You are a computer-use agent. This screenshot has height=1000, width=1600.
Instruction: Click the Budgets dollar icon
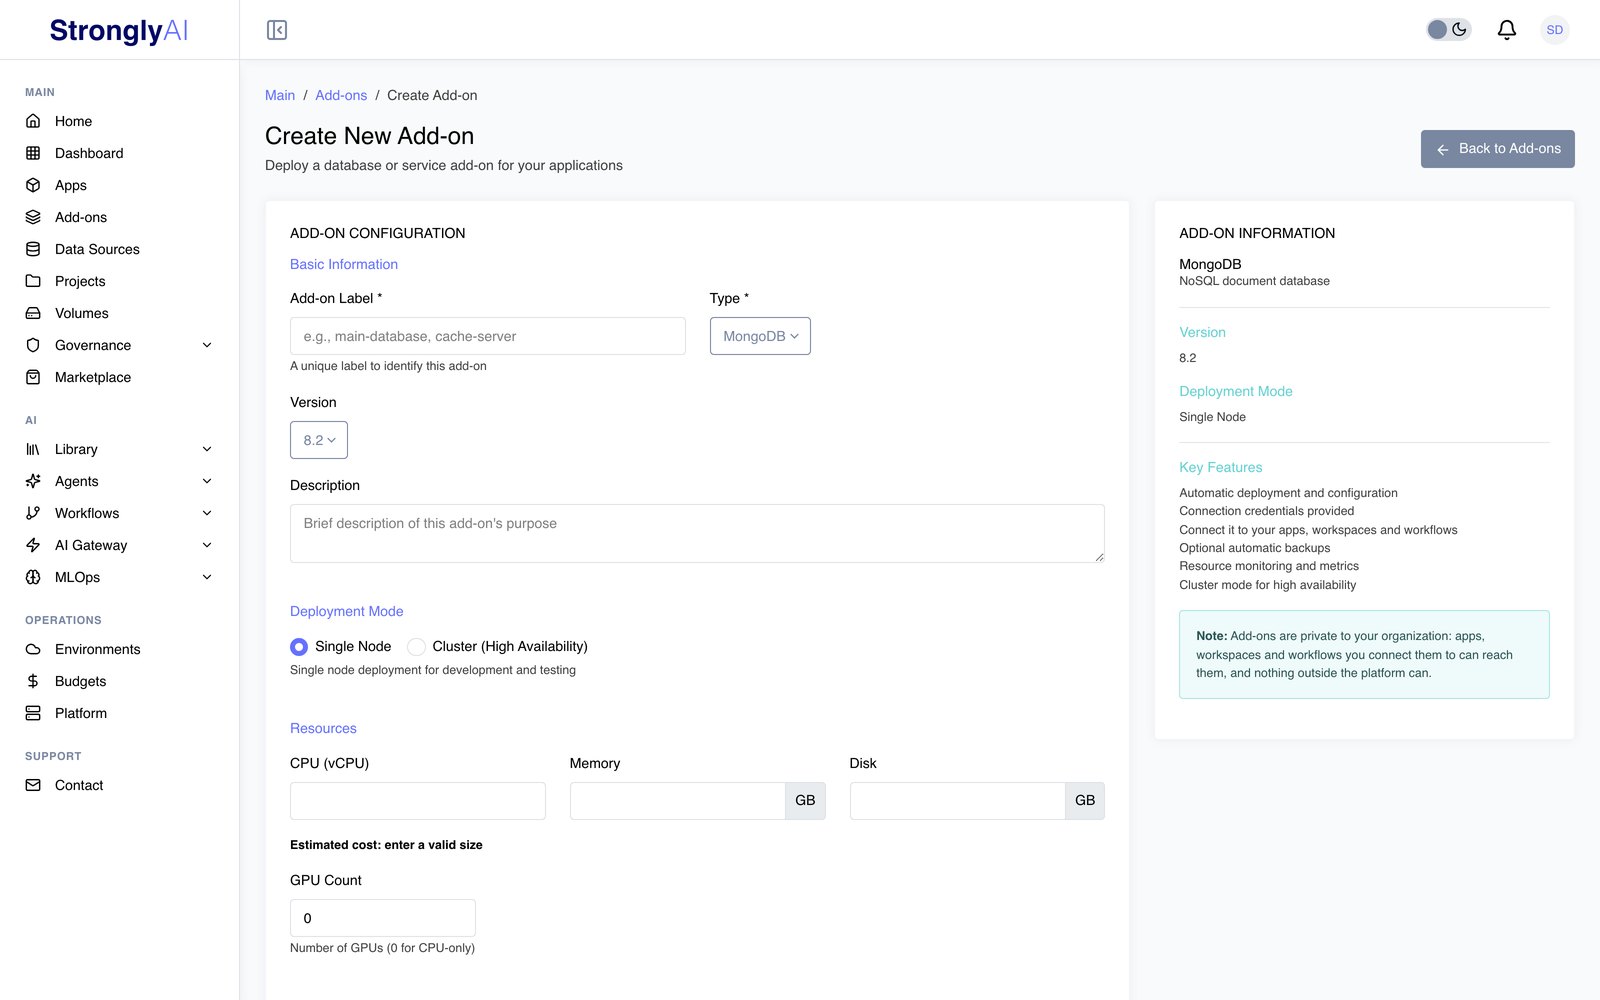click(x=33, y=681)
